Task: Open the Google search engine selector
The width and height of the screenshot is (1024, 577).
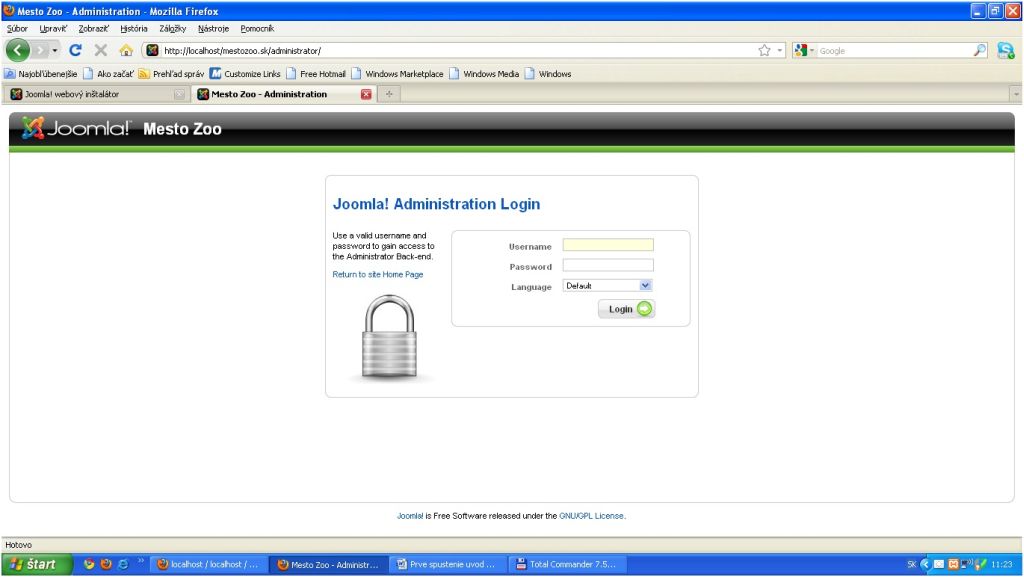Action: [804, 50]
